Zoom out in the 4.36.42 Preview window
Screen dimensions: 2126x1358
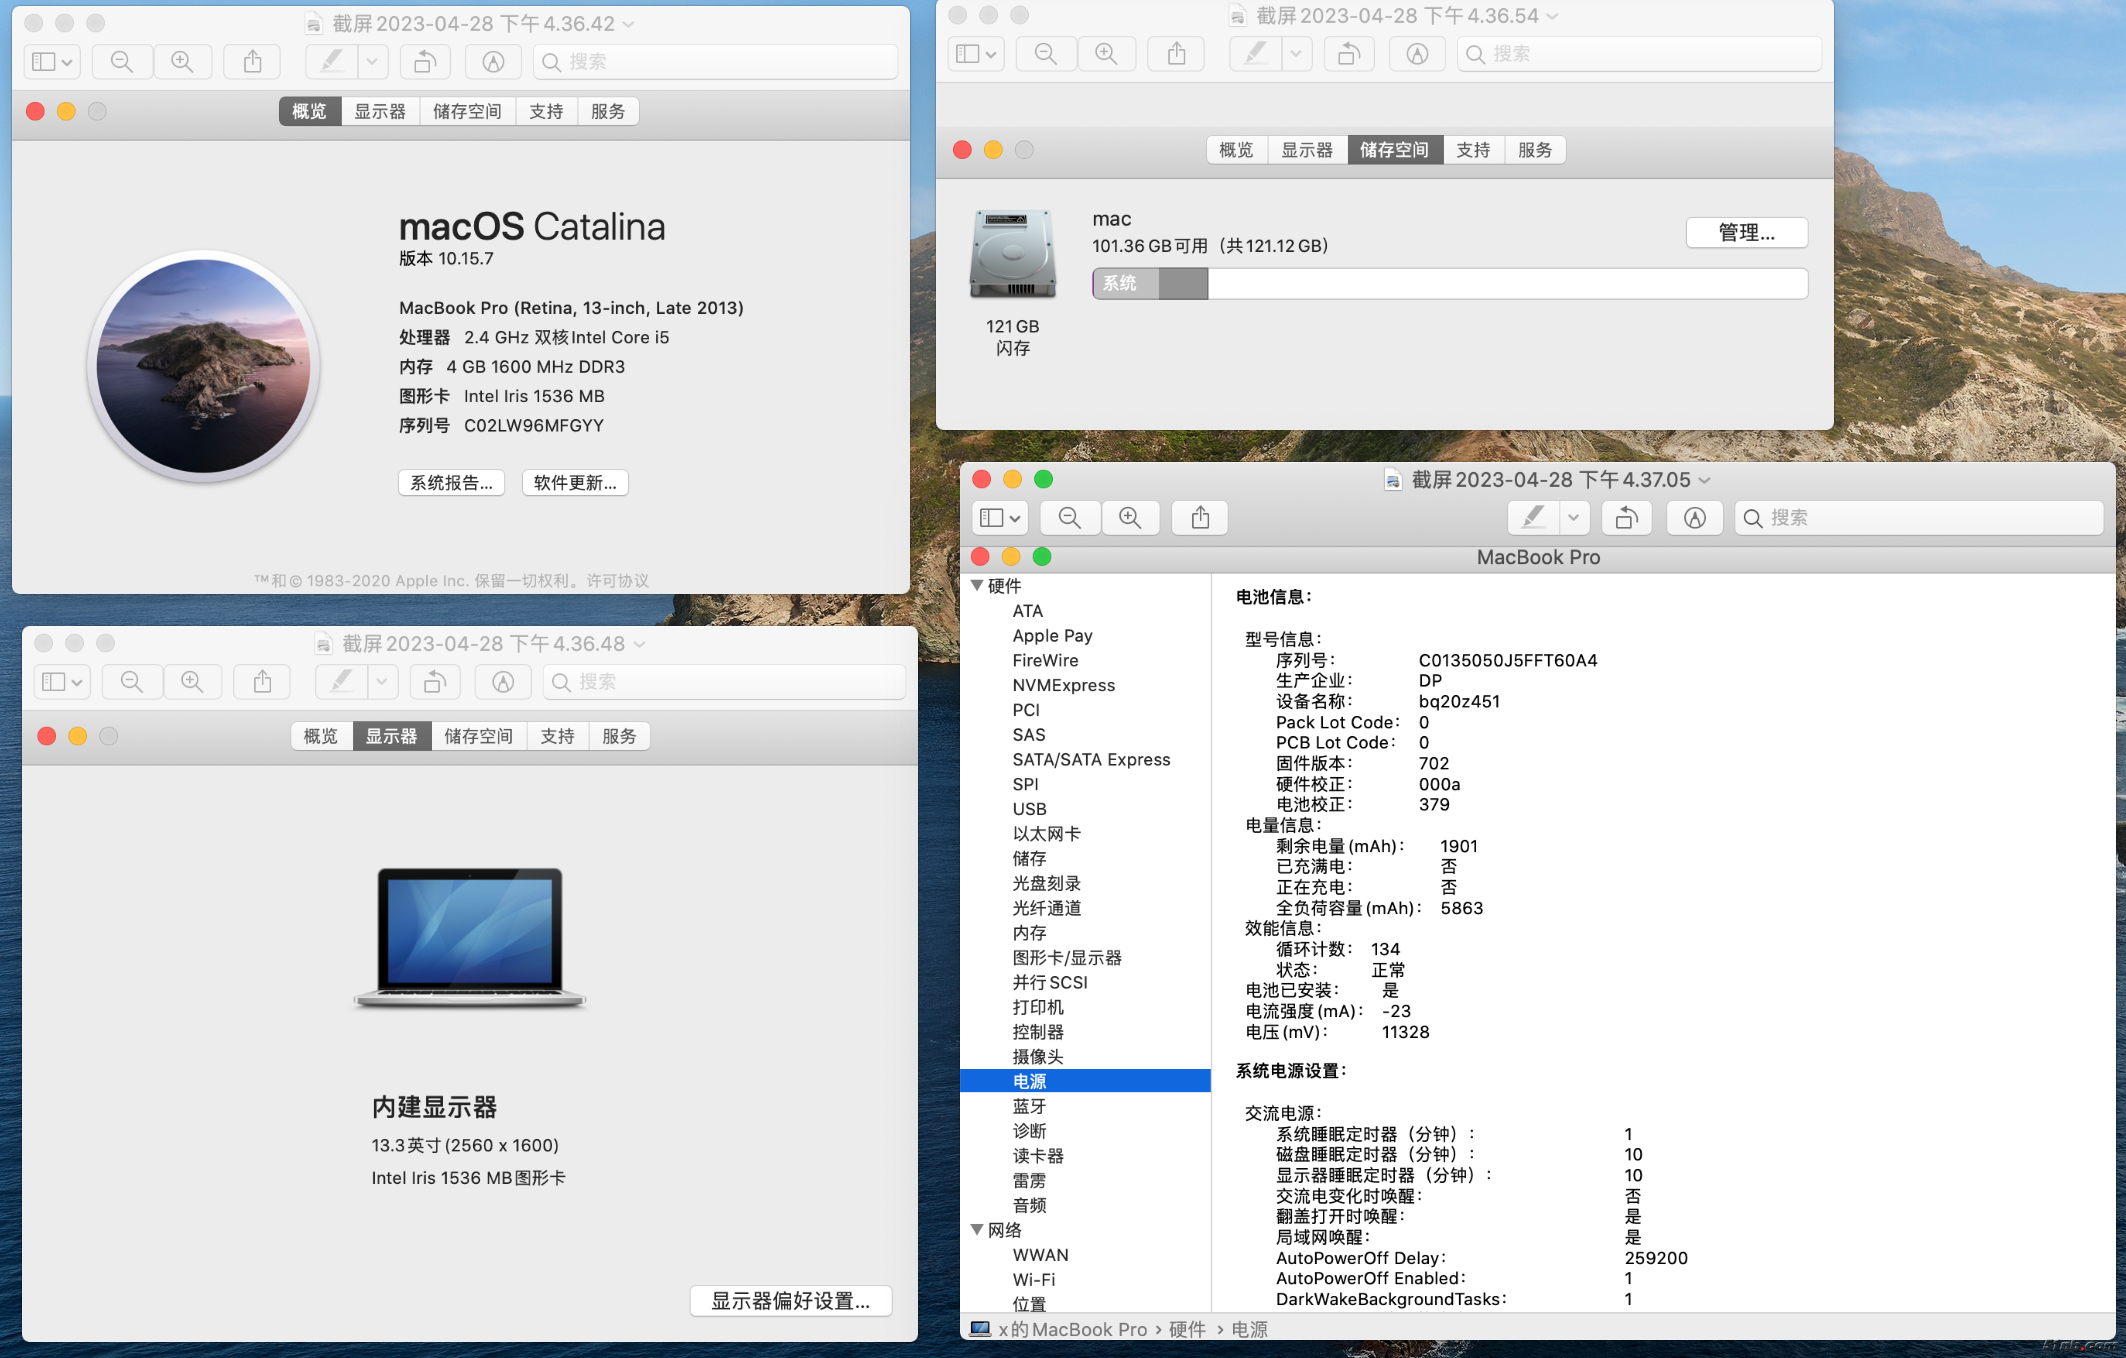122,62
